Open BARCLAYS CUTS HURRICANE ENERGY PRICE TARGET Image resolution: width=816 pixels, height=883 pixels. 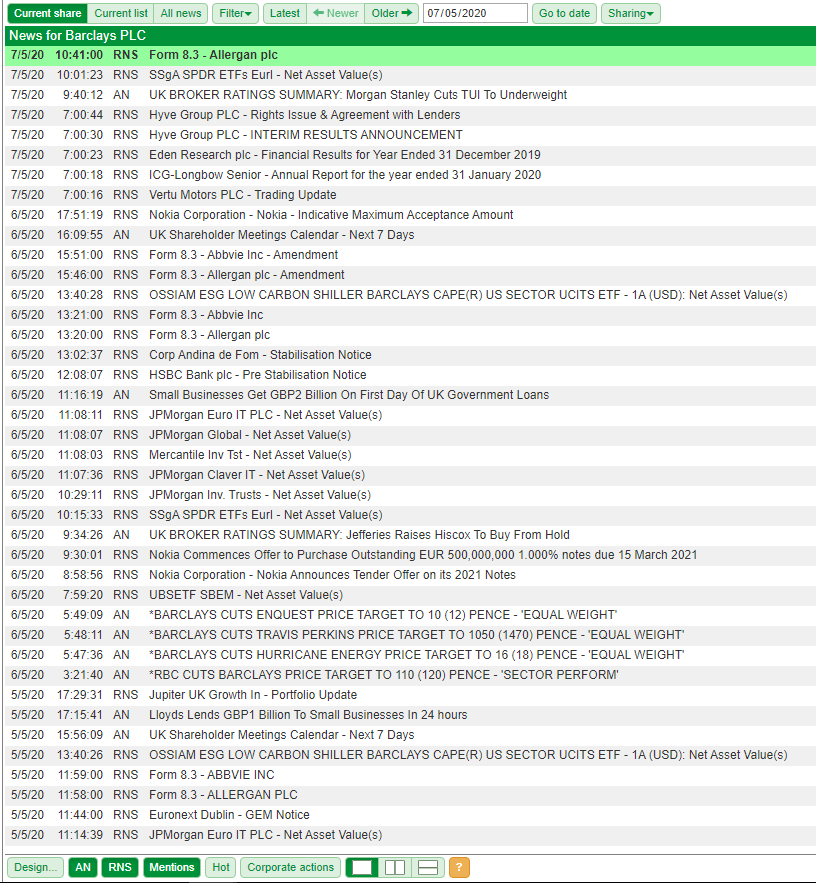tap(410, 655)
